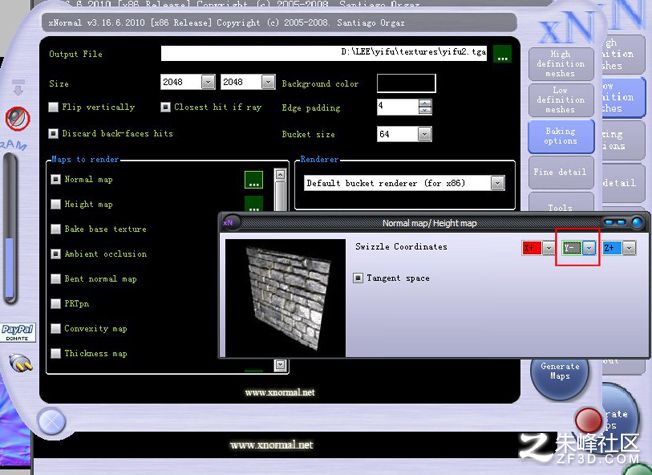Screen dimensions: 652x475
Task: Click the Edge padding value field
Action: 397,107
